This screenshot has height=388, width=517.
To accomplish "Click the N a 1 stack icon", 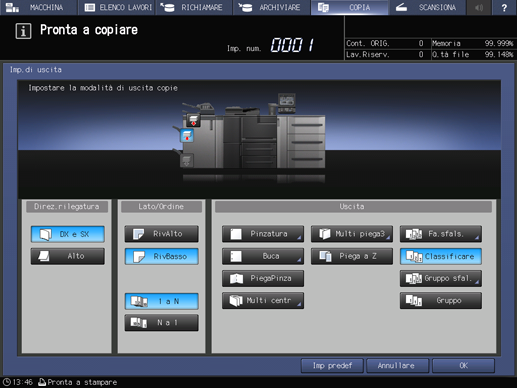I will coord(139,323).
